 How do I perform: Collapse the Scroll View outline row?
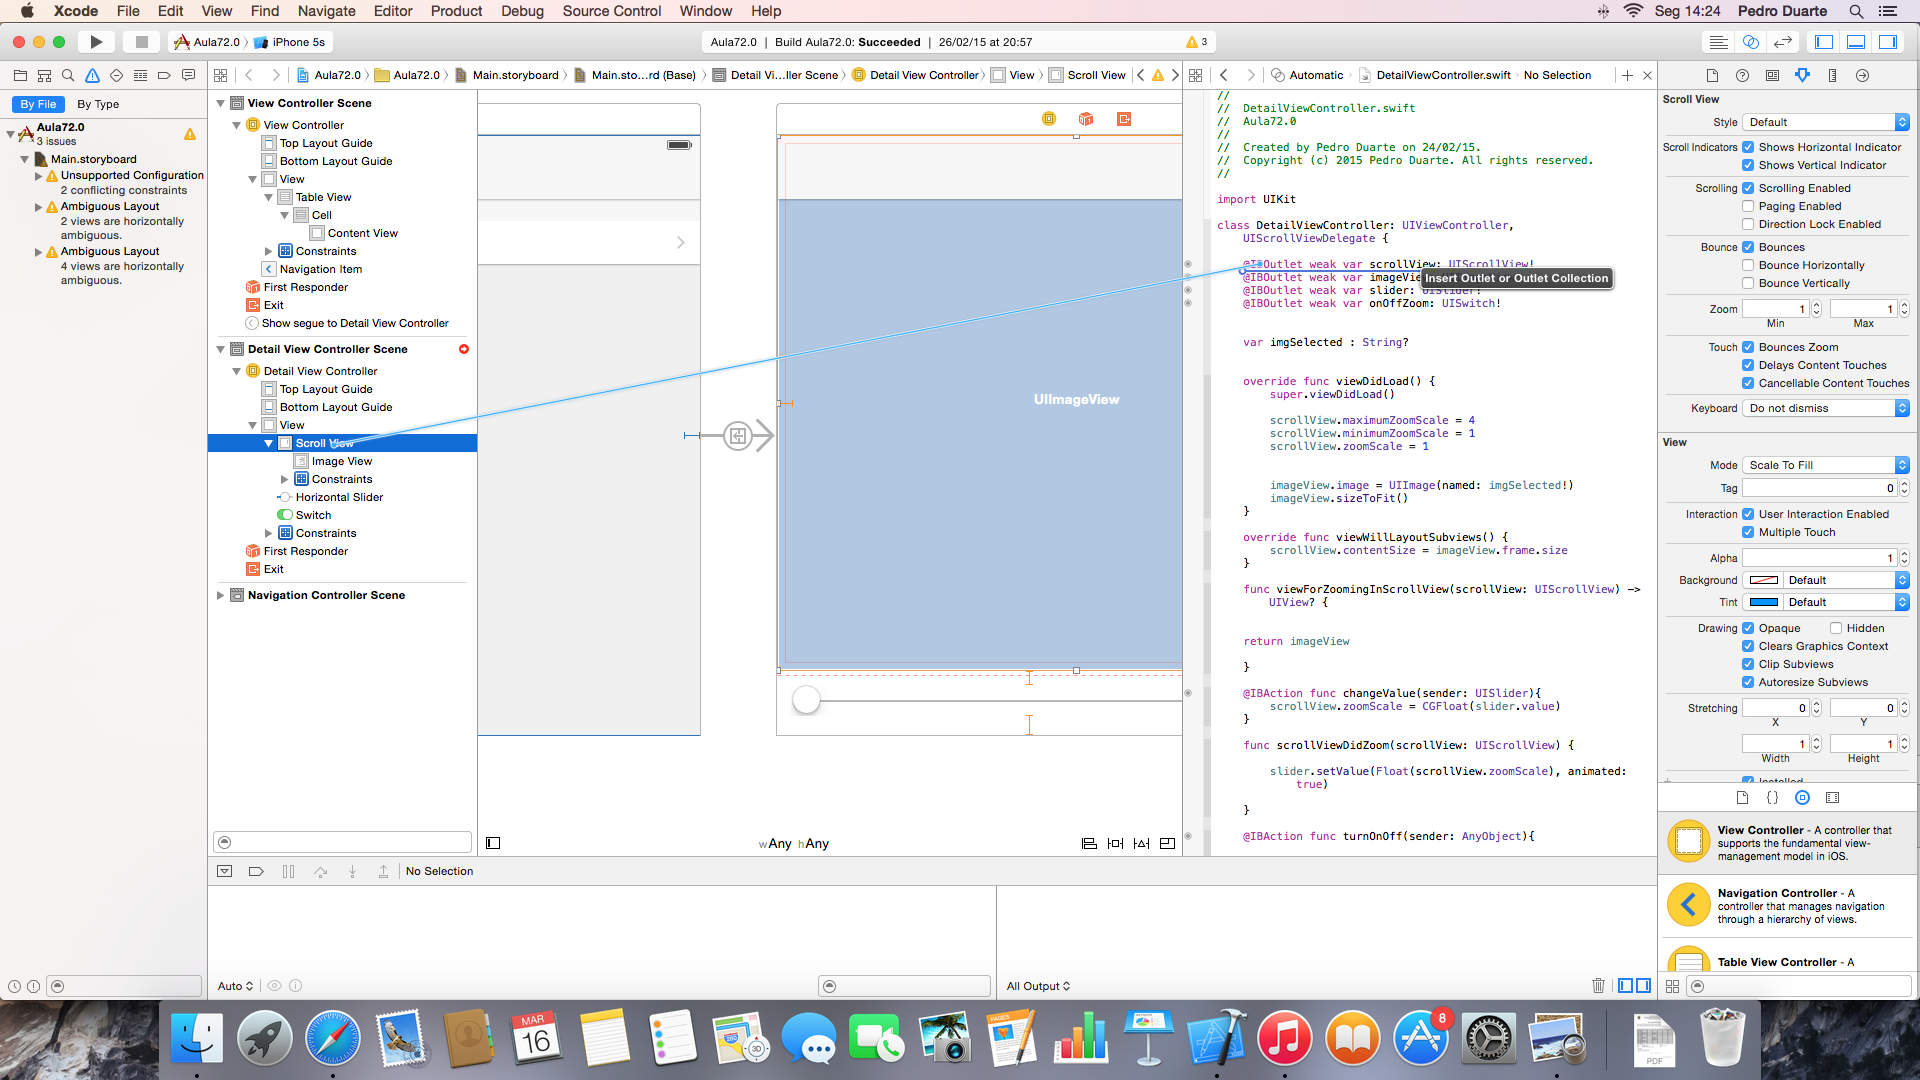pos(269,443)
